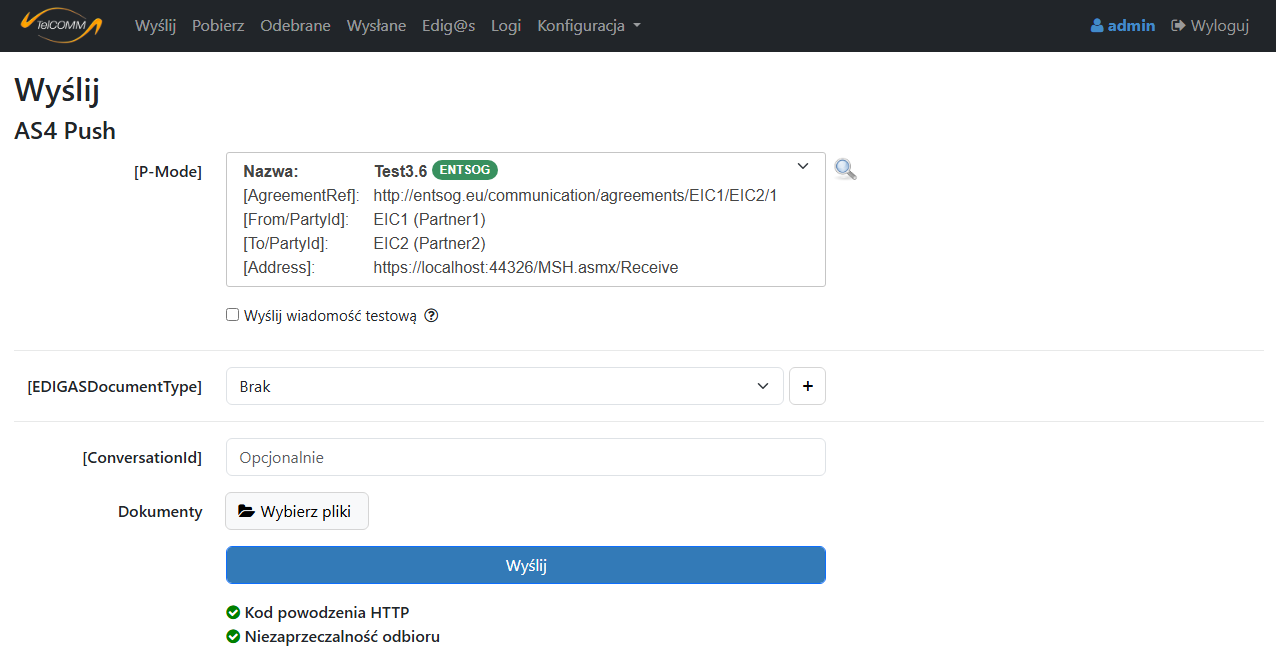Click the ConversationId input field
The image size is (1276, 663).
coord(525,457)
